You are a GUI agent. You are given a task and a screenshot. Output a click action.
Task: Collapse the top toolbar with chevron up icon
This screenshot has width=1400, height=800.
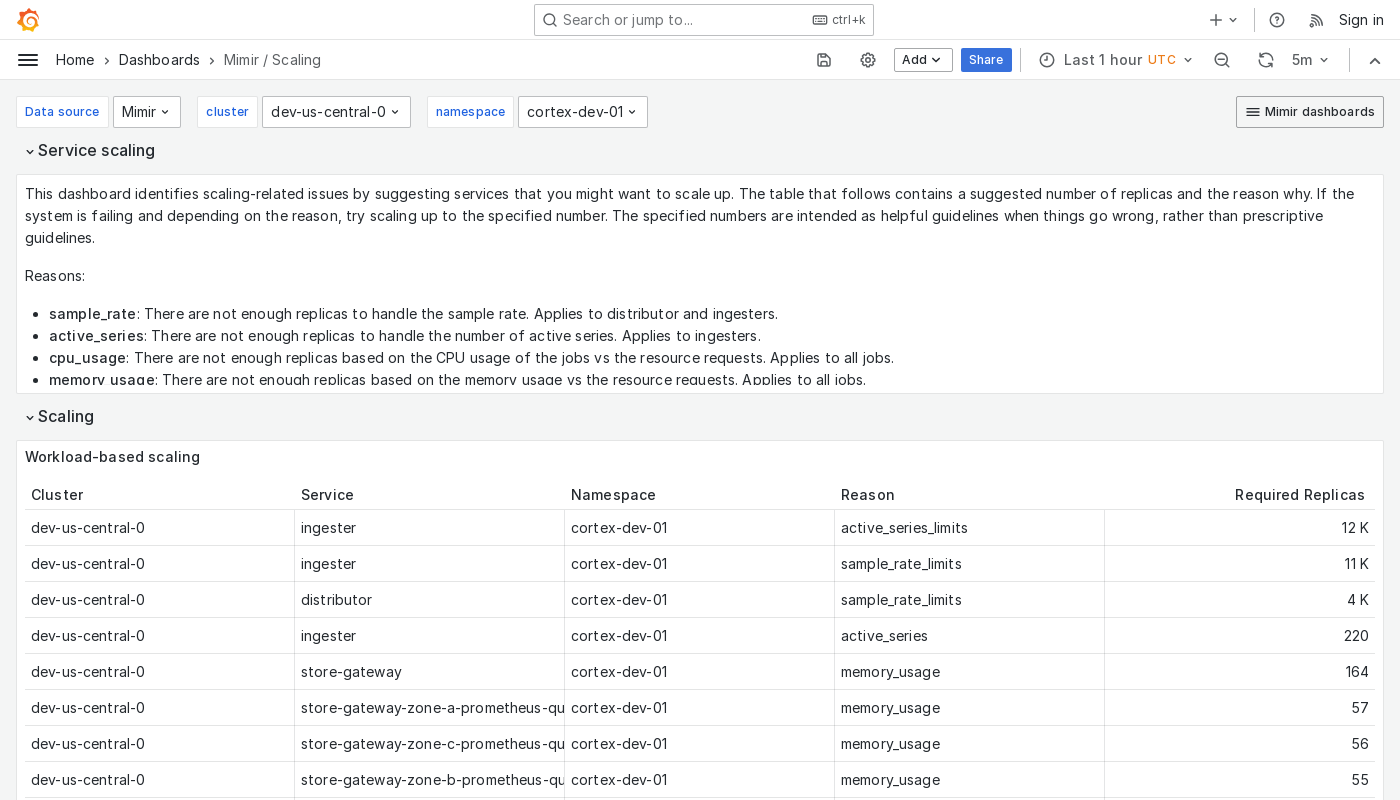click(1375, 60)
